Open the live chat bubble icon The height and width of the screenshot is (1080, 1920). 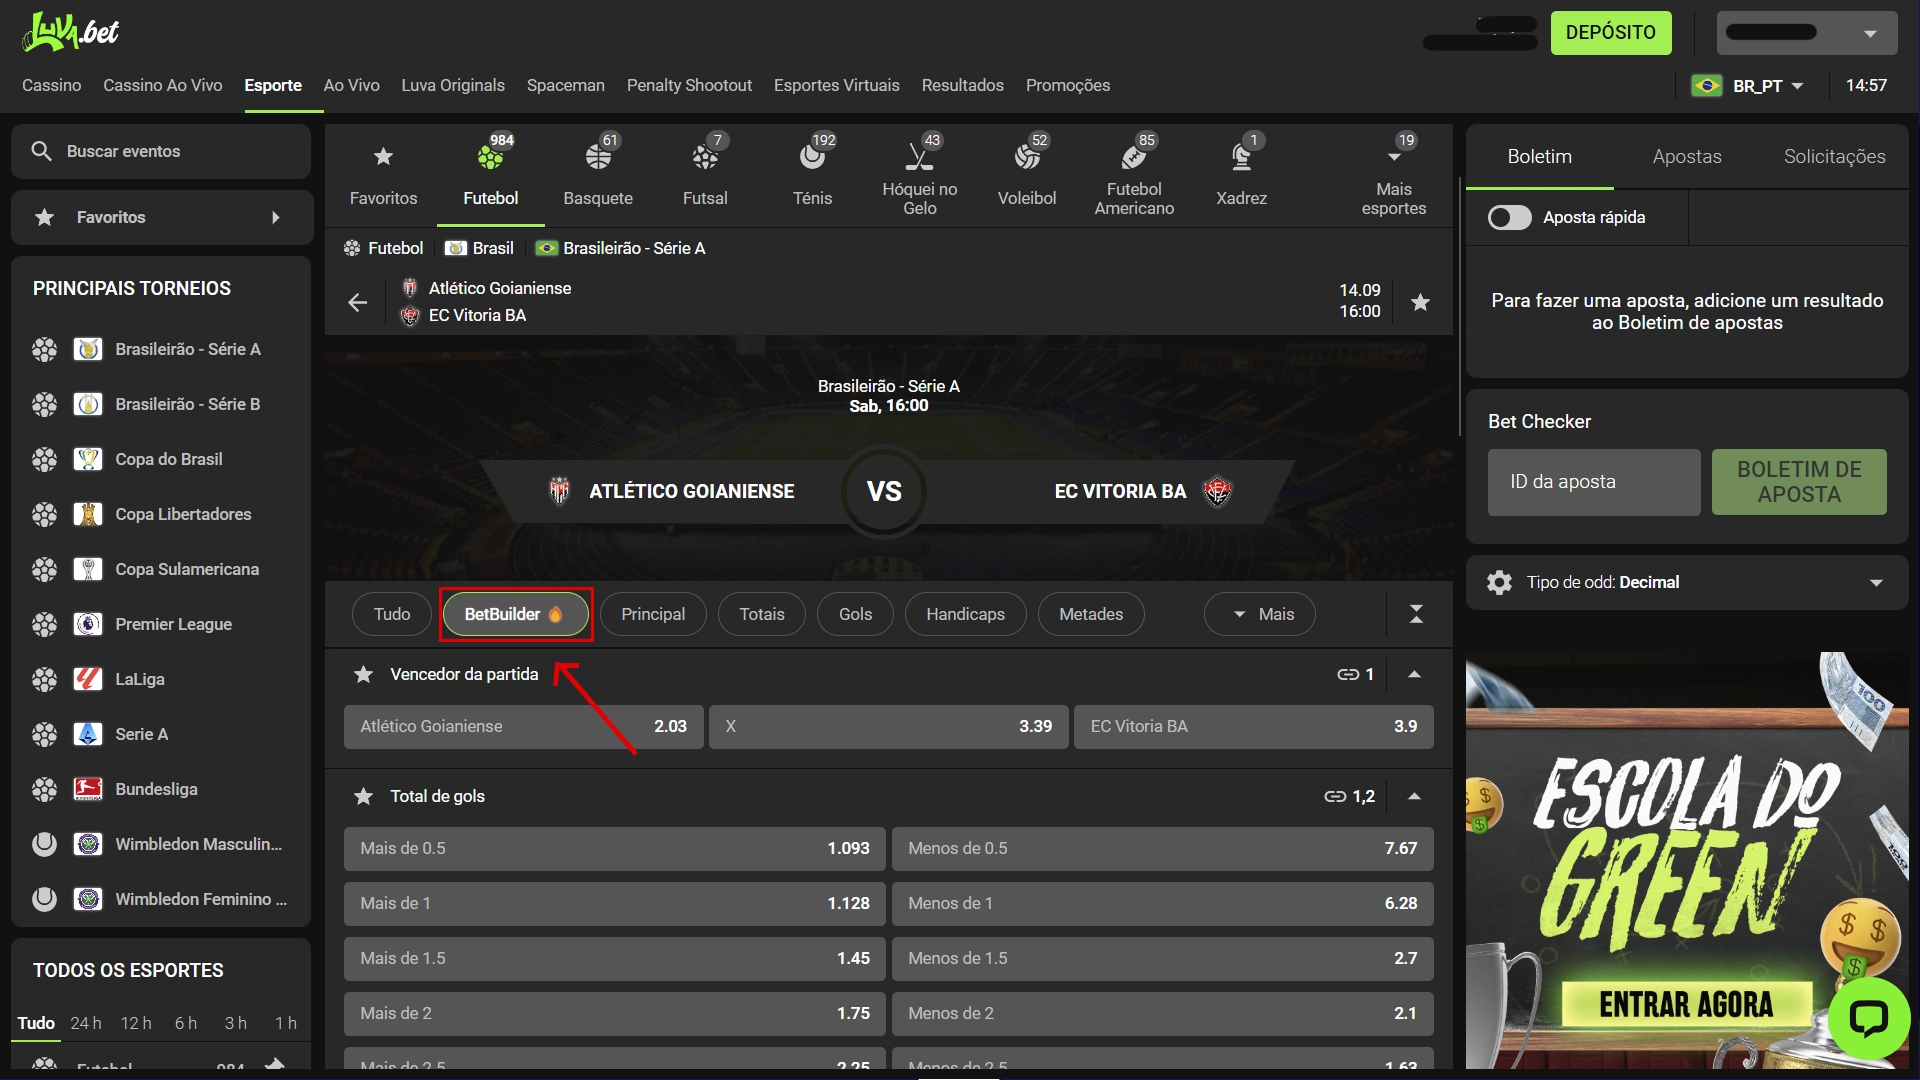pos(1868,1019)
